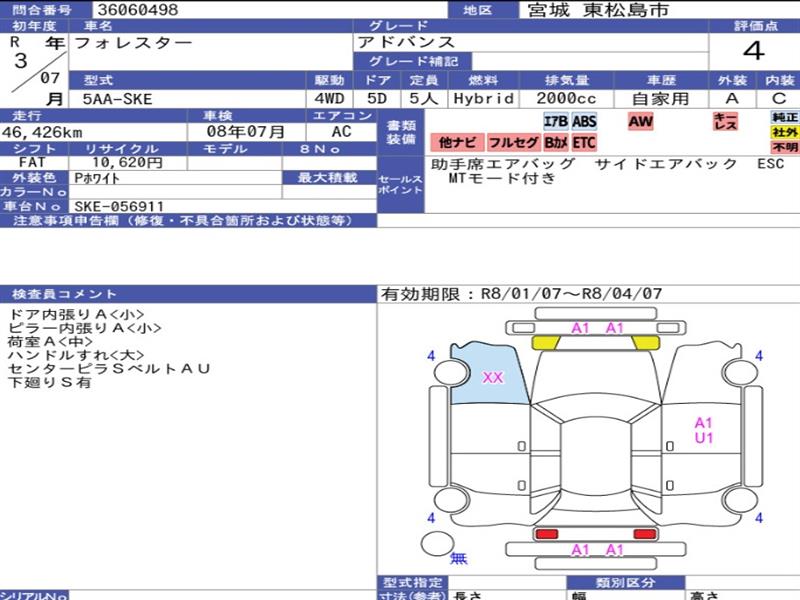Viewport: 800px width, 600px height.
Task: Click the chassis number SKE-056911 field
Action: (x=222, y=207)
